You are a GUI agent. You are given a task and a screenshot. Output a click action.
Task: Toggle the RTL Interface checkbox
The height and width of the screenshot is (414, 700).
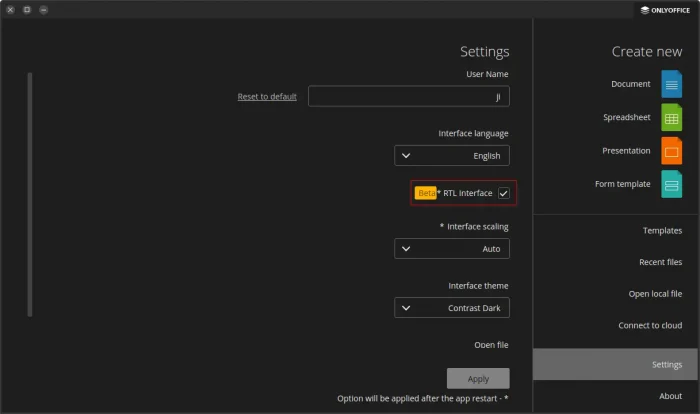click(504, 193)
